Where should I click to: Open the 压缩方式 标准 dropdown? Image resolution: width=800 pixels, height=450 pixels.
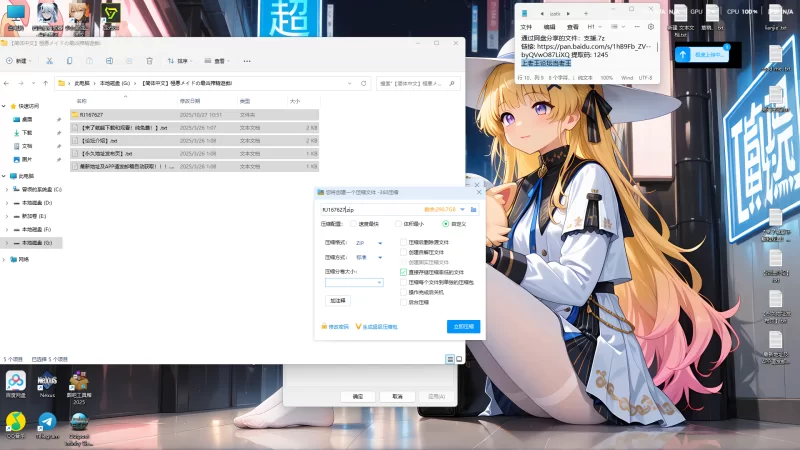click(380, 257)
